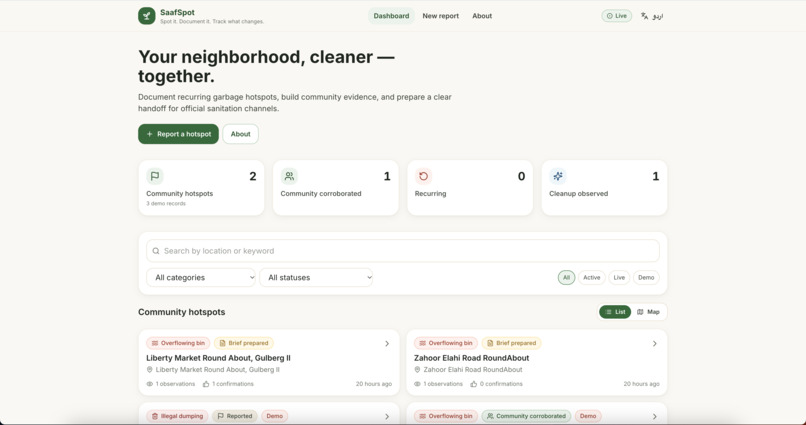
Task: Select the Active filter pill
Action: click(592, 278)
